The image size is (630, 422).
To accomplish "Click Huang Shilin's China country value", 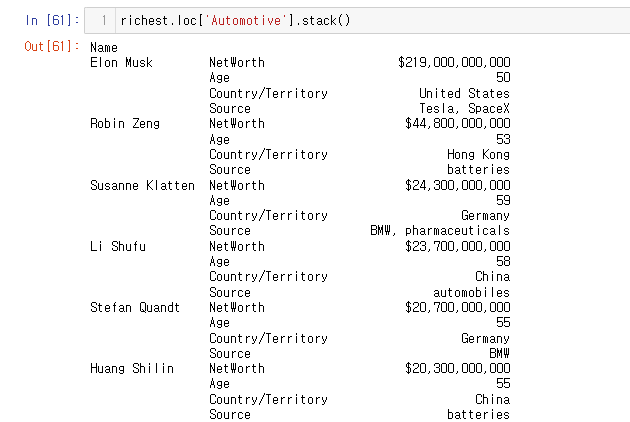I will coord(493,399).
